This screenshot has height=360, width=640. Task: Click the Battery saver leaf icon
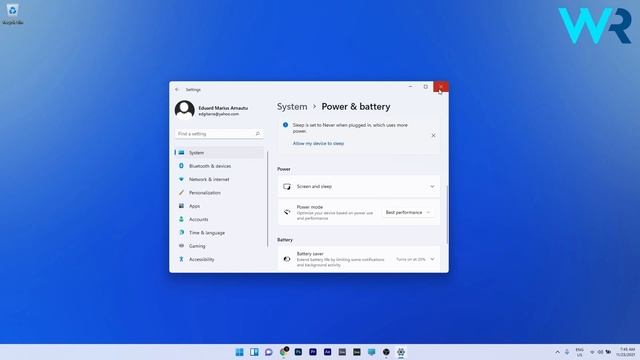click(287, 259)
